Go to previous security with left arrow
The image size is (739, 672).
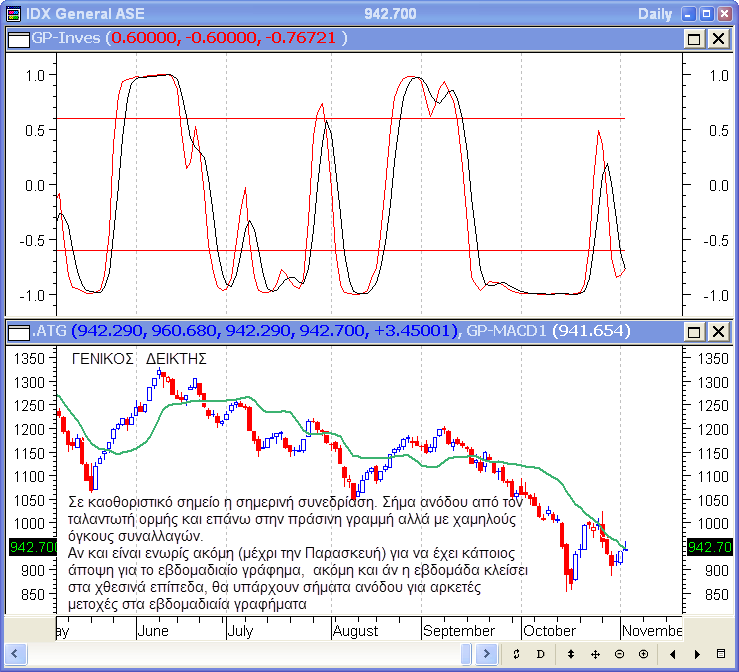click(x=671, y=653)
